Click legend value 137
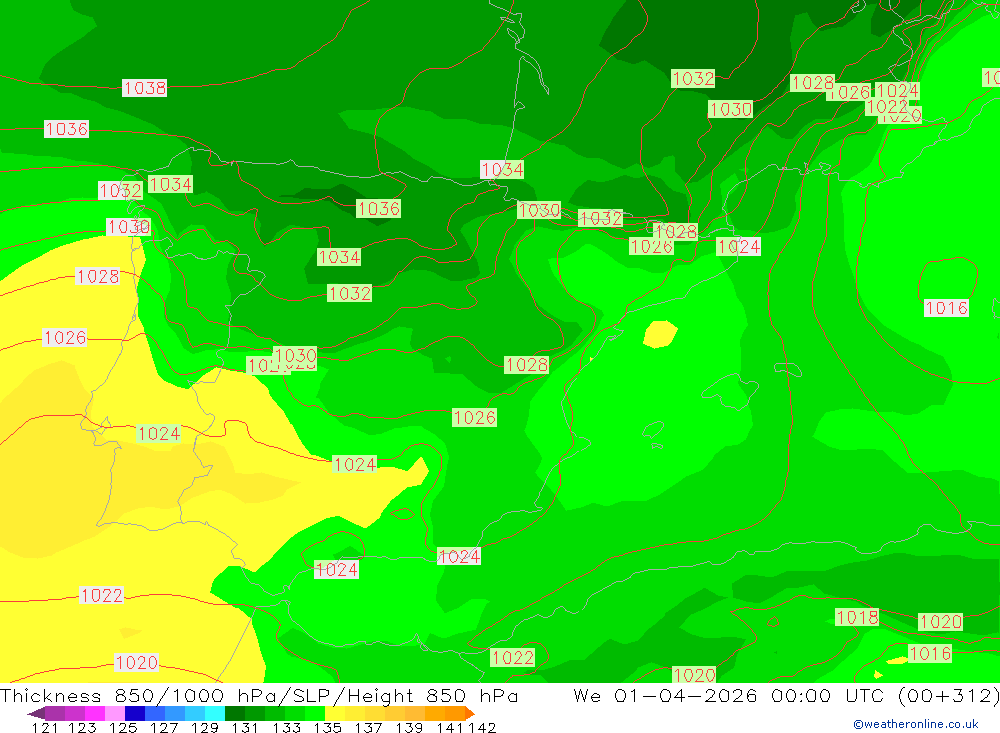 point(368,727)
